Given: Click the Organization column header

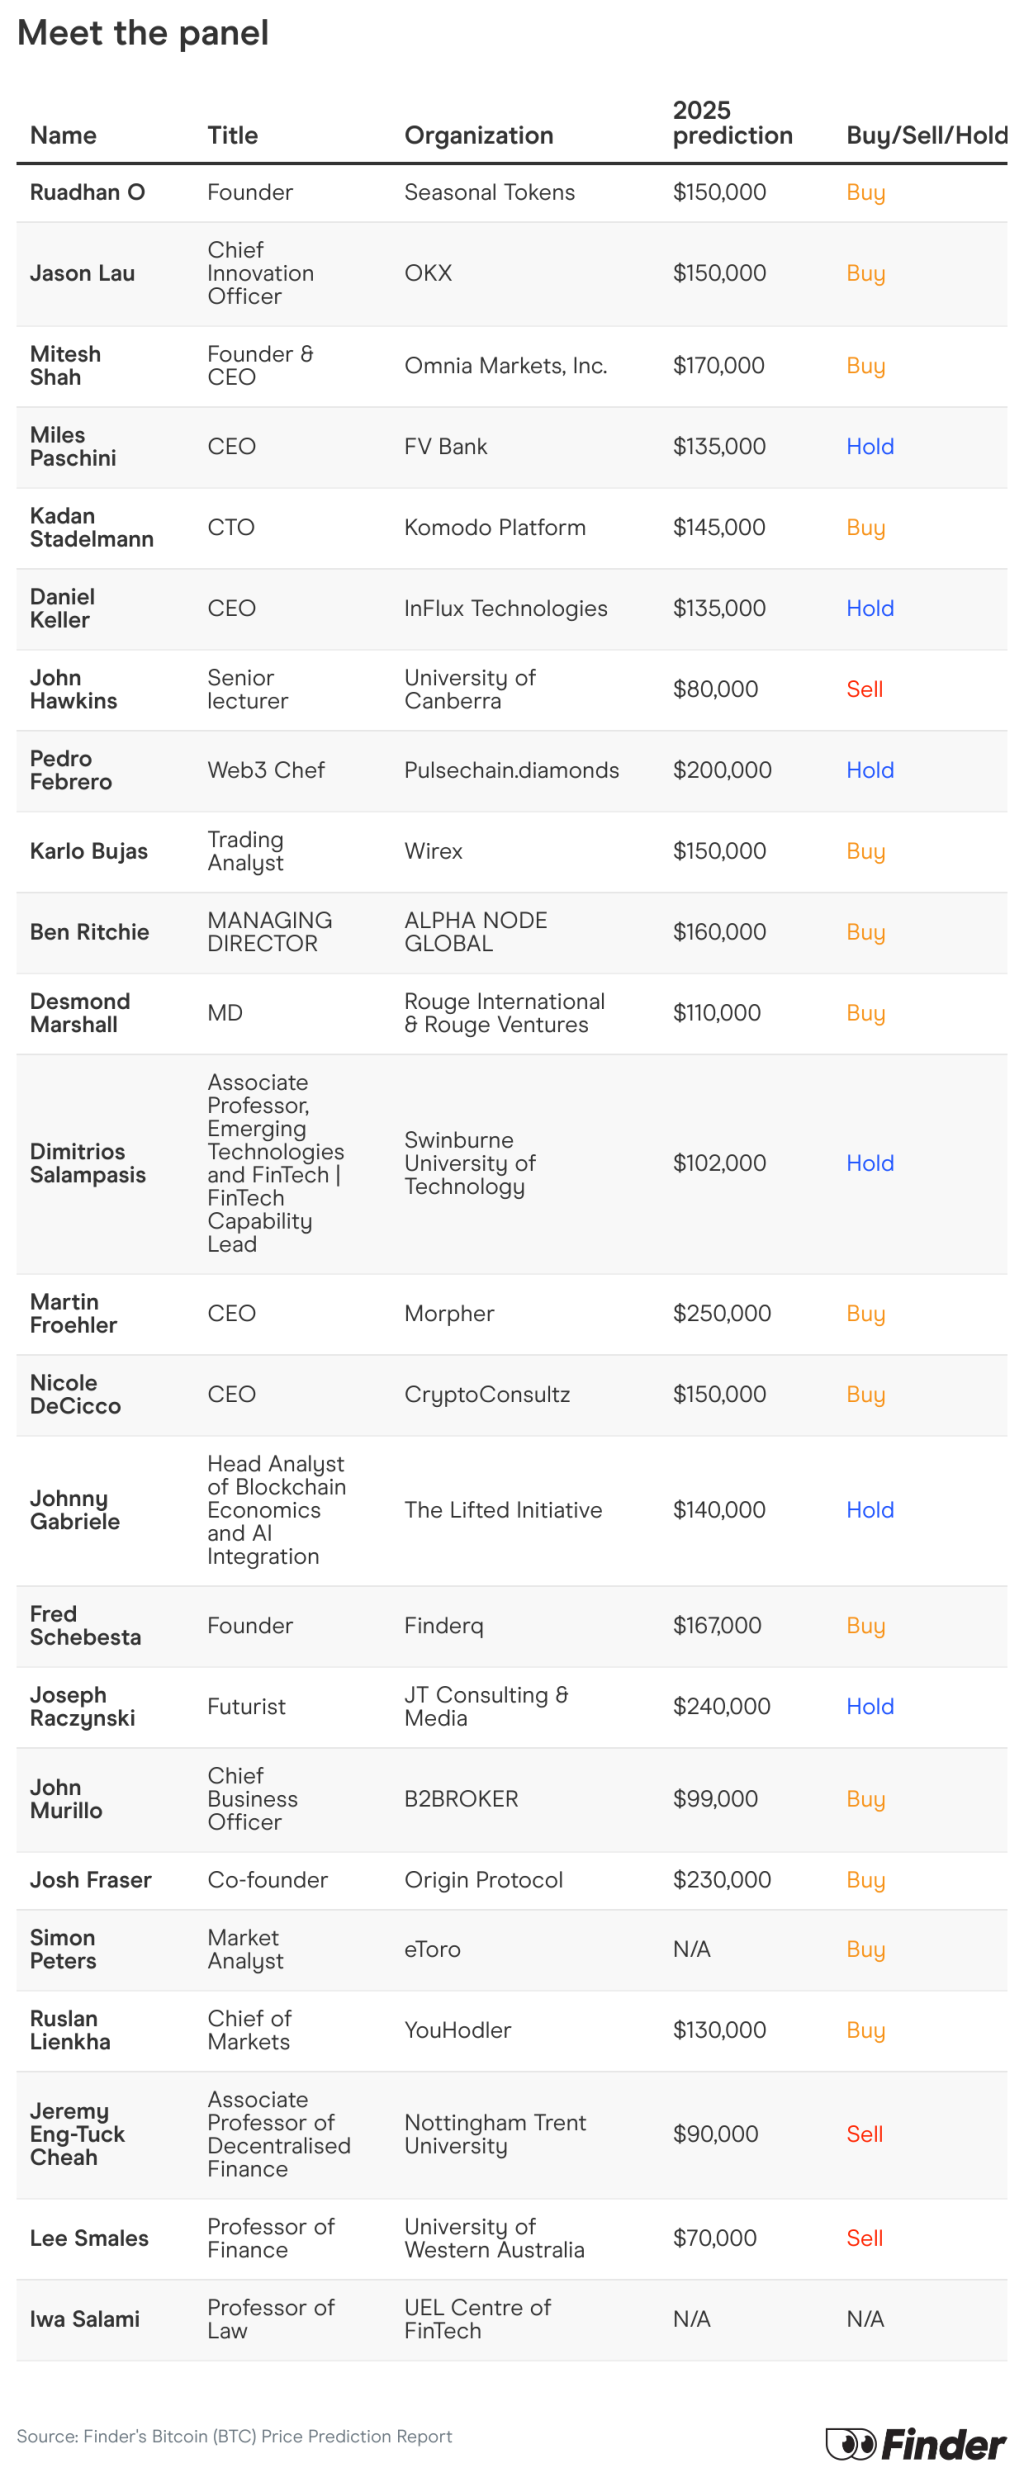Looking at the screenshot, I should pyautogui.click(x=478, y=135).
